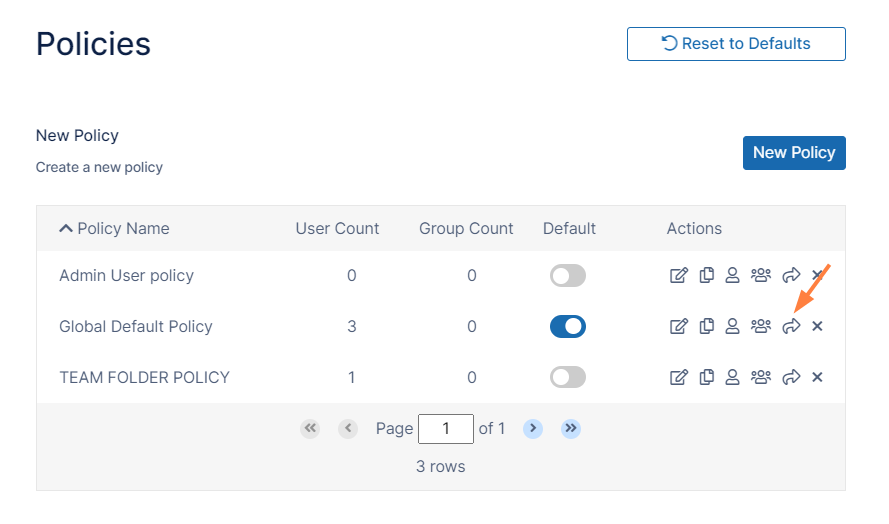889x524 pixels.
Task: Set TEAM FOLDER POLICY as default
Action: (x=568, y=377)
